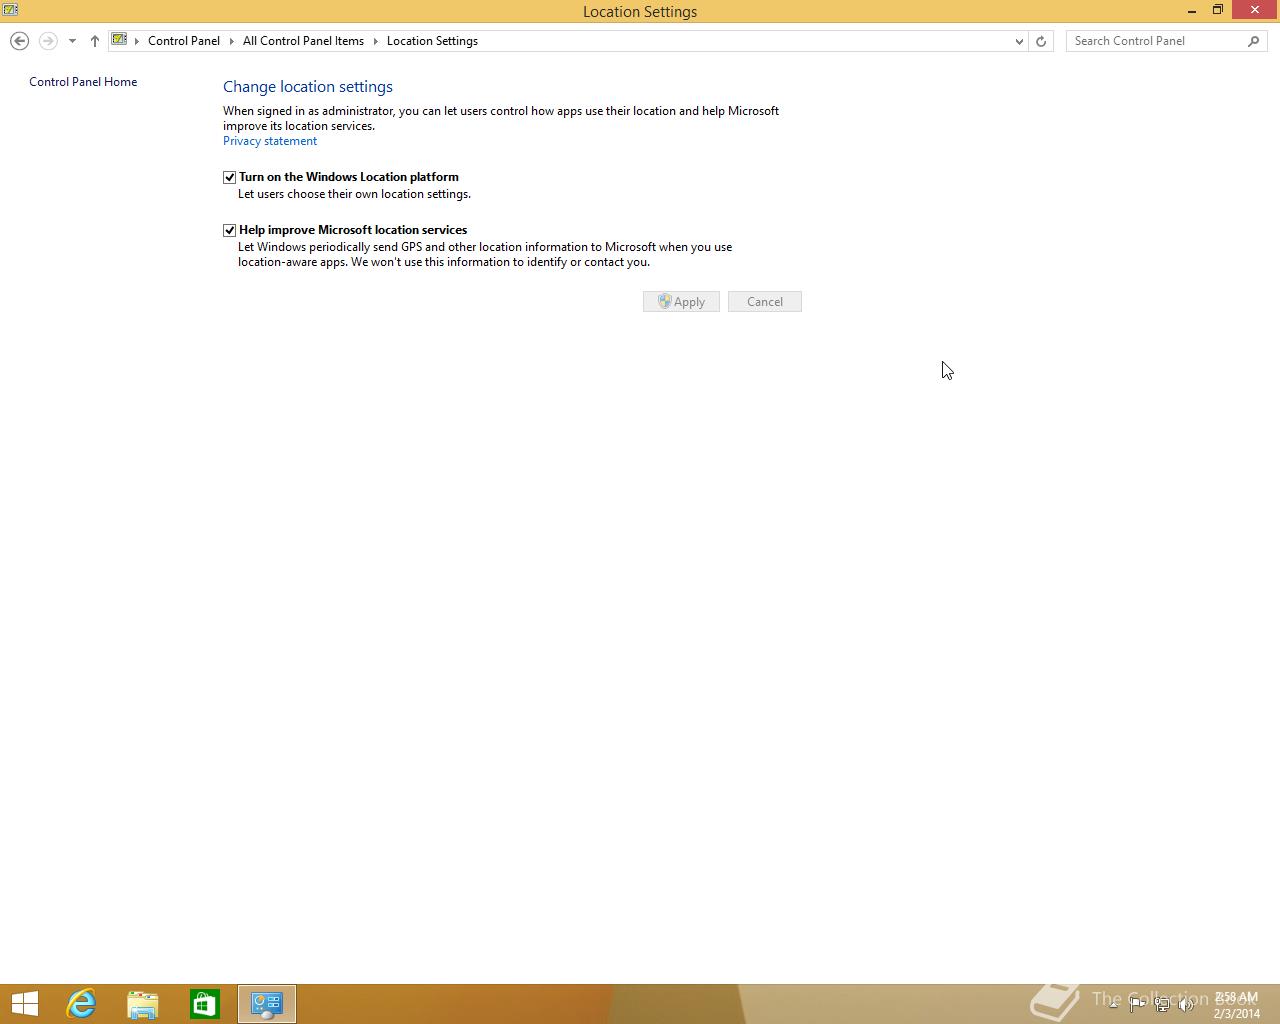Show hidden tray icons arrow
Viewport: 1280px width, 1024px height.
click(1113, 1004)
